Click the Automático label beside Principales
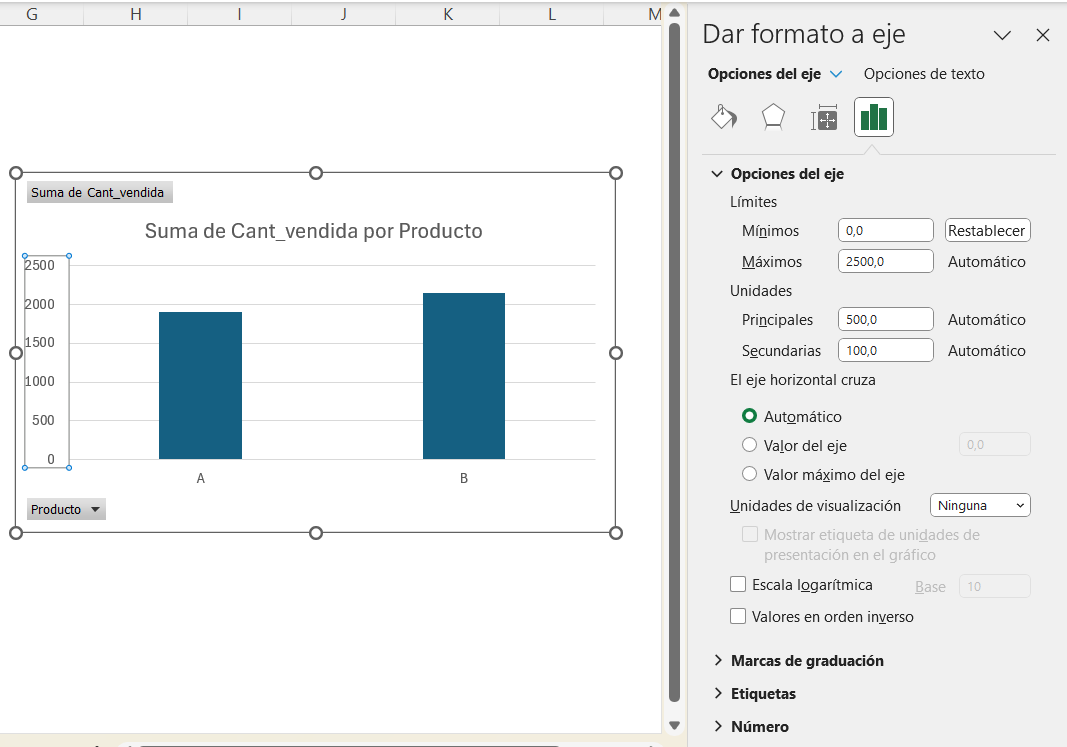 [987, 319]
